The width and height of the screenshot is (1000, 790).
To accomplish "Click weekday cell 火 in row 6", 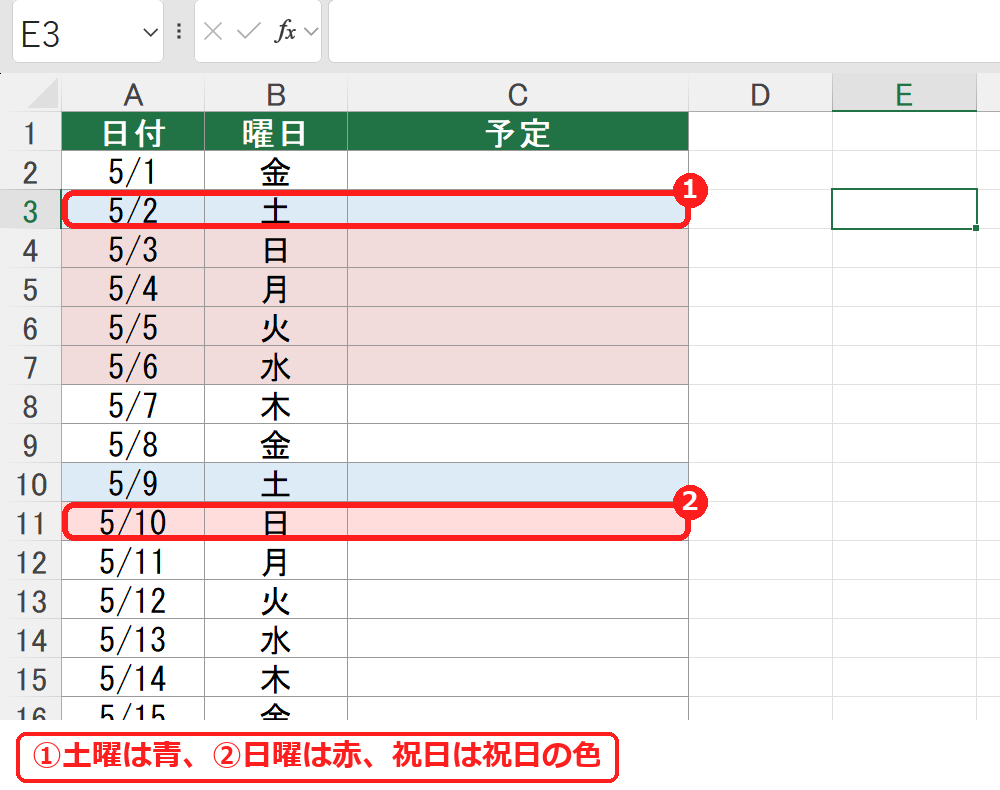I will click(x=276, y=327).
